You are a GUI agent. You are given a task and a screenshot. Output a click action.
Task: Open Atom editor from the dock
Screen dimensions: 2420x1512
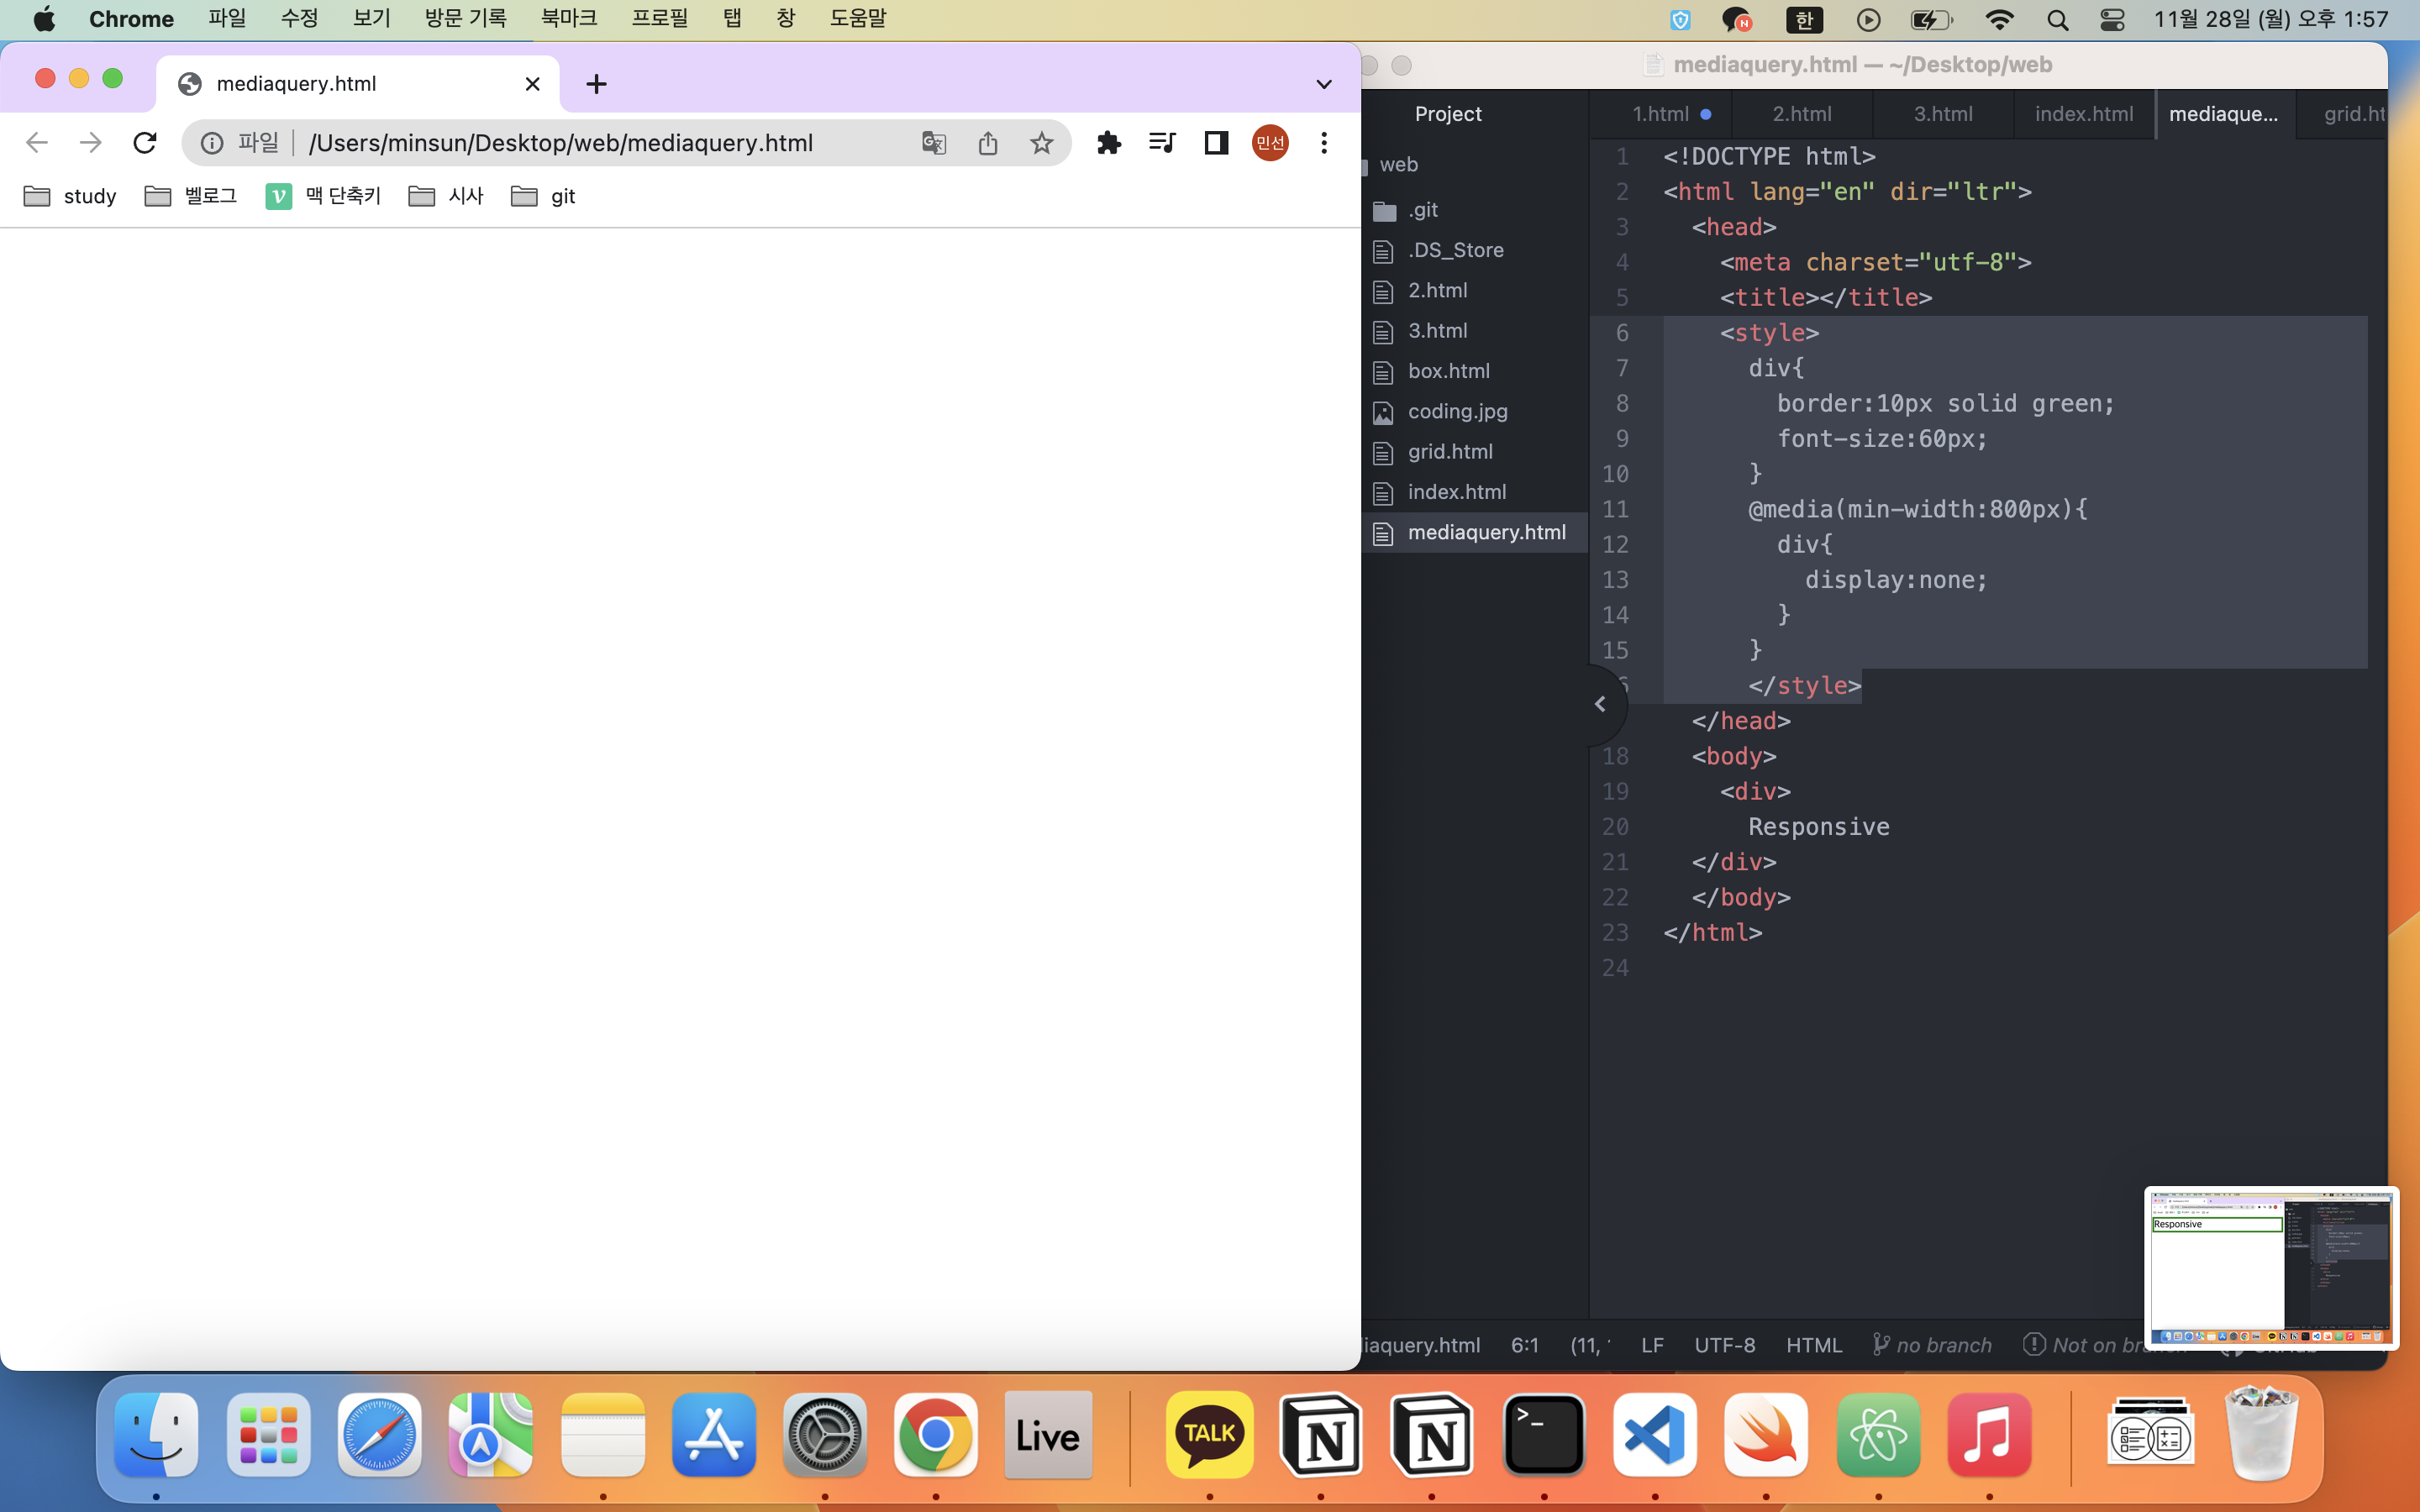(1878, 1435)
